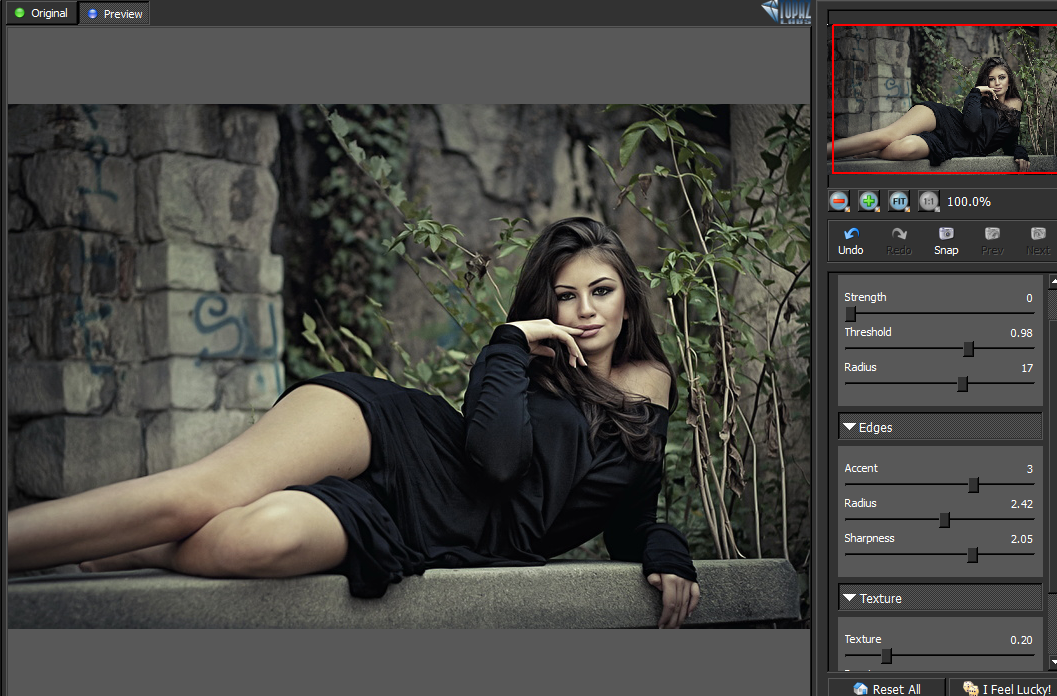The height and width of the screenshot is (696, 1057).
Task: Undo the last adjustment
Action: pos(851,240)
